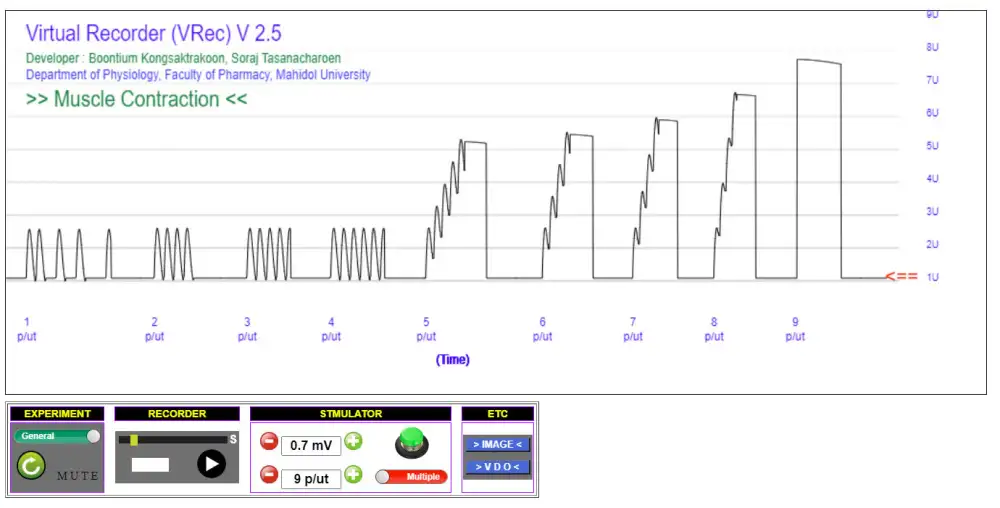The image size is (1000, 508).
Task: Increase pulses per unit time with plus
Action: click(354, 475)
